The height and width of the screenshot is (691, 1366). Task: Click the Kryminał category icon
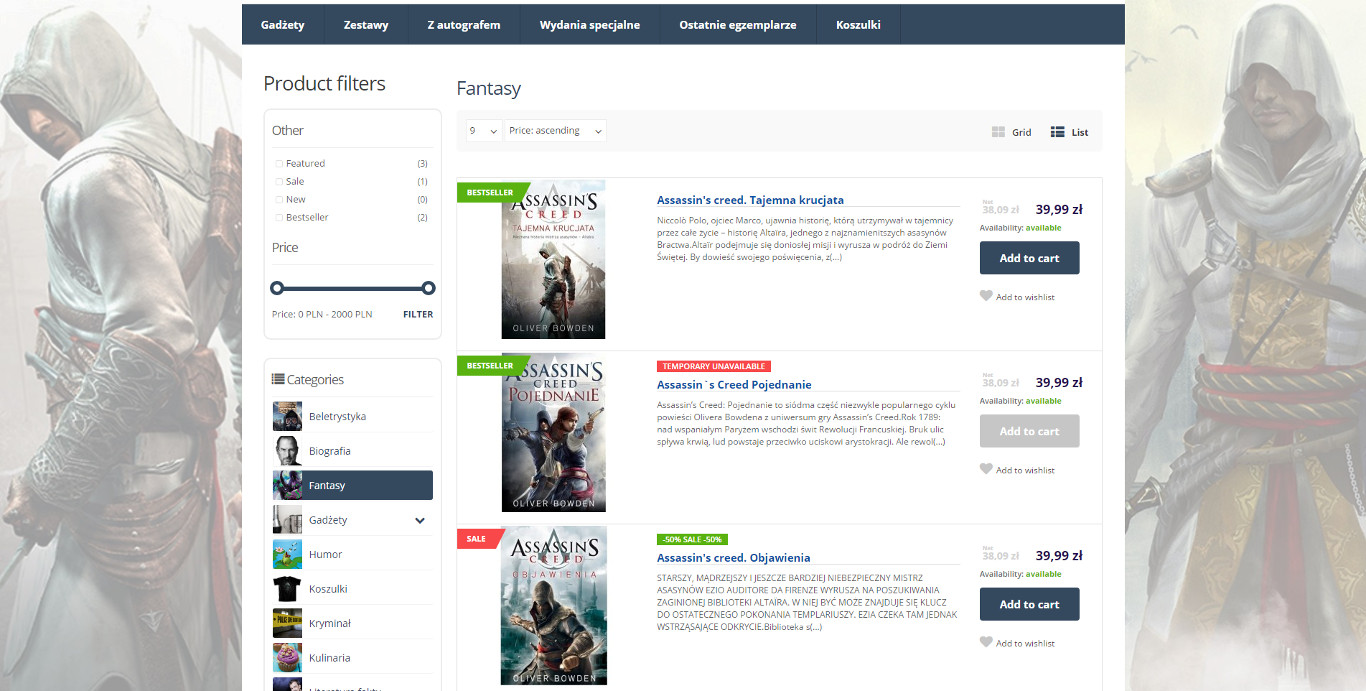287,623
